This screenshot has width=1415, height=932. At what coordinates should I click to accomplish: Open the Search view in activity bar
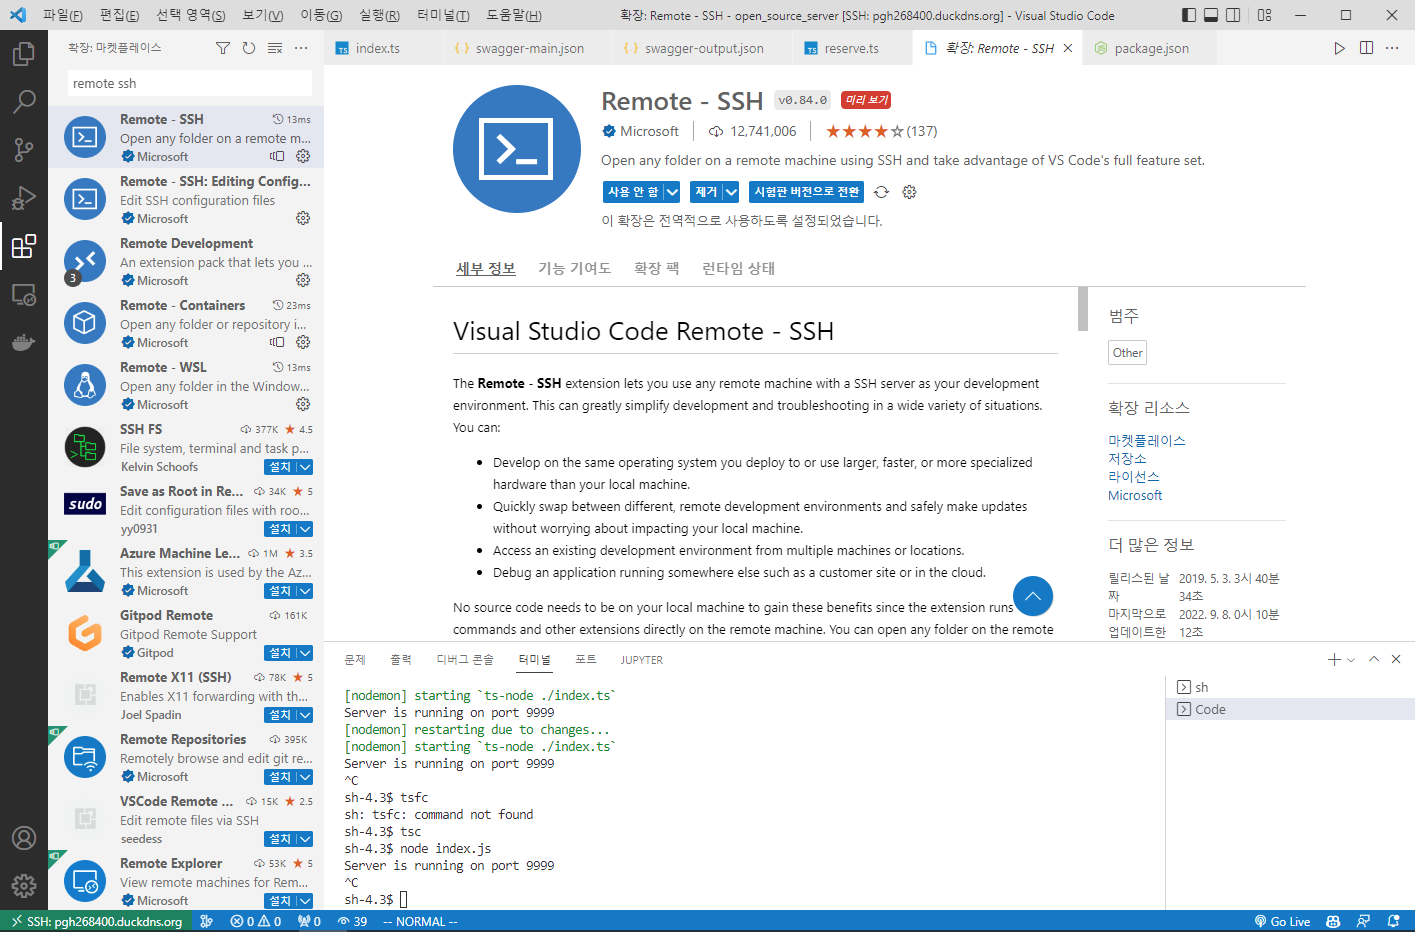click(24, 101)
